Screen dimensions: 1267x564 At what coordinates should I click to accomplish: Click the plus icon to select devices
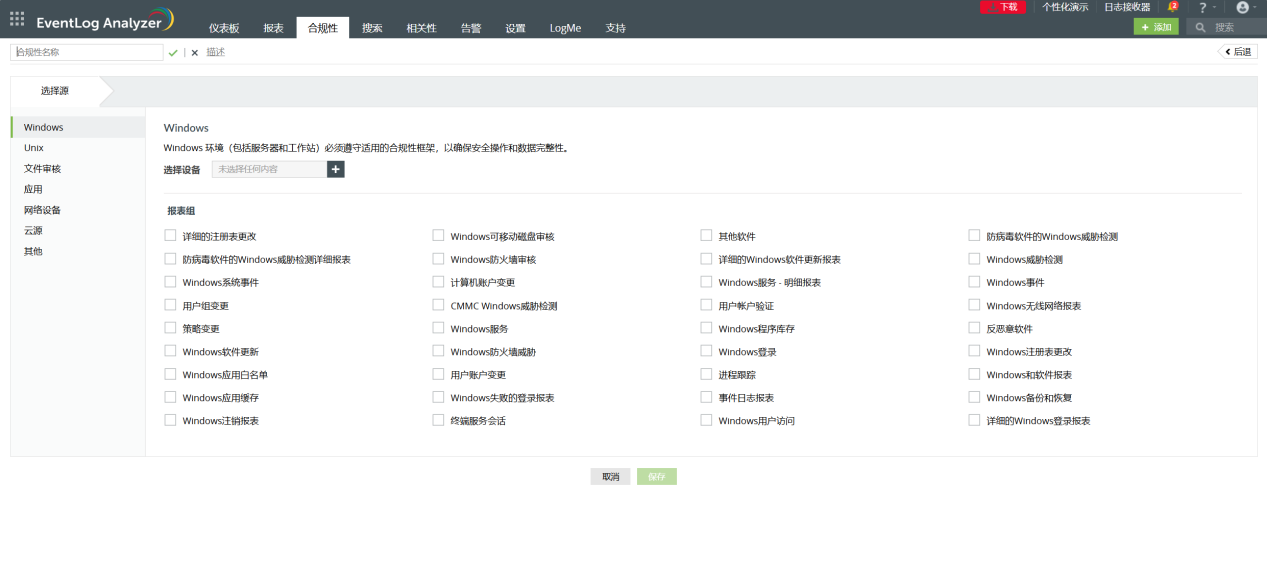tap(336, 169)
